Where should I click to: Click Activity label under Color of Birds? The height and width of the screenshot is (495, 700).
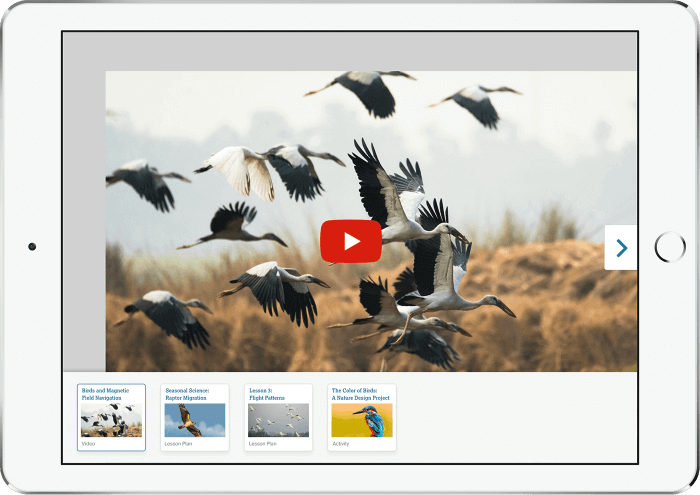(341, 443)
